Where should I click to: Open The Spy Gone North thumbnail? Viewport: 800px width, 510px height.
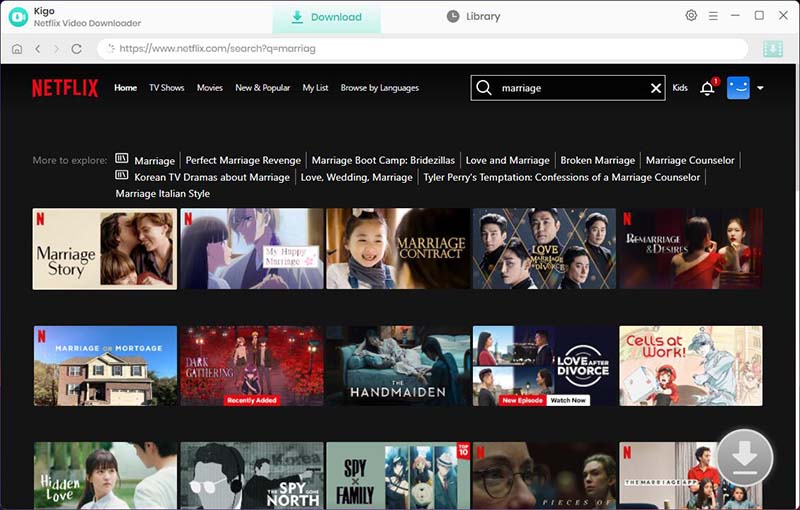[x=252, y=475]
